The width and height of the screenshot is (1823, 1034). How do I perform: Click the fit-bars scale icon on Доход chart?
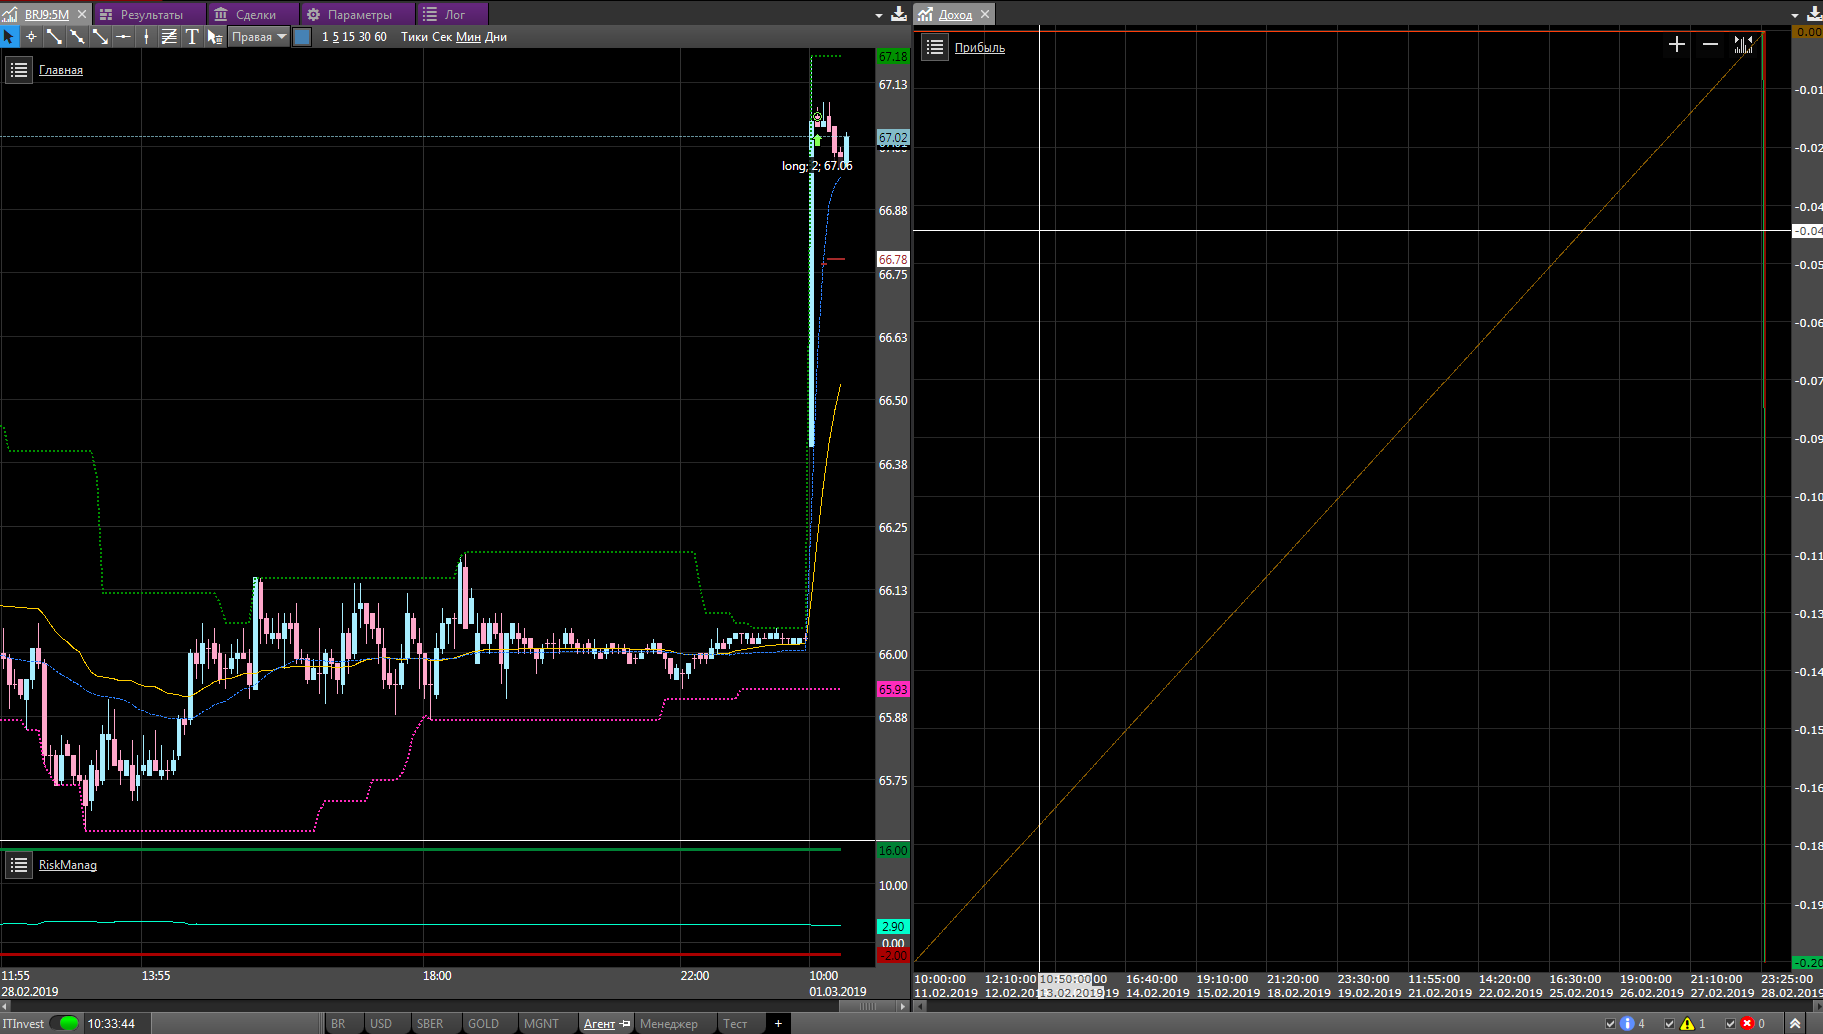(1743, 44)
